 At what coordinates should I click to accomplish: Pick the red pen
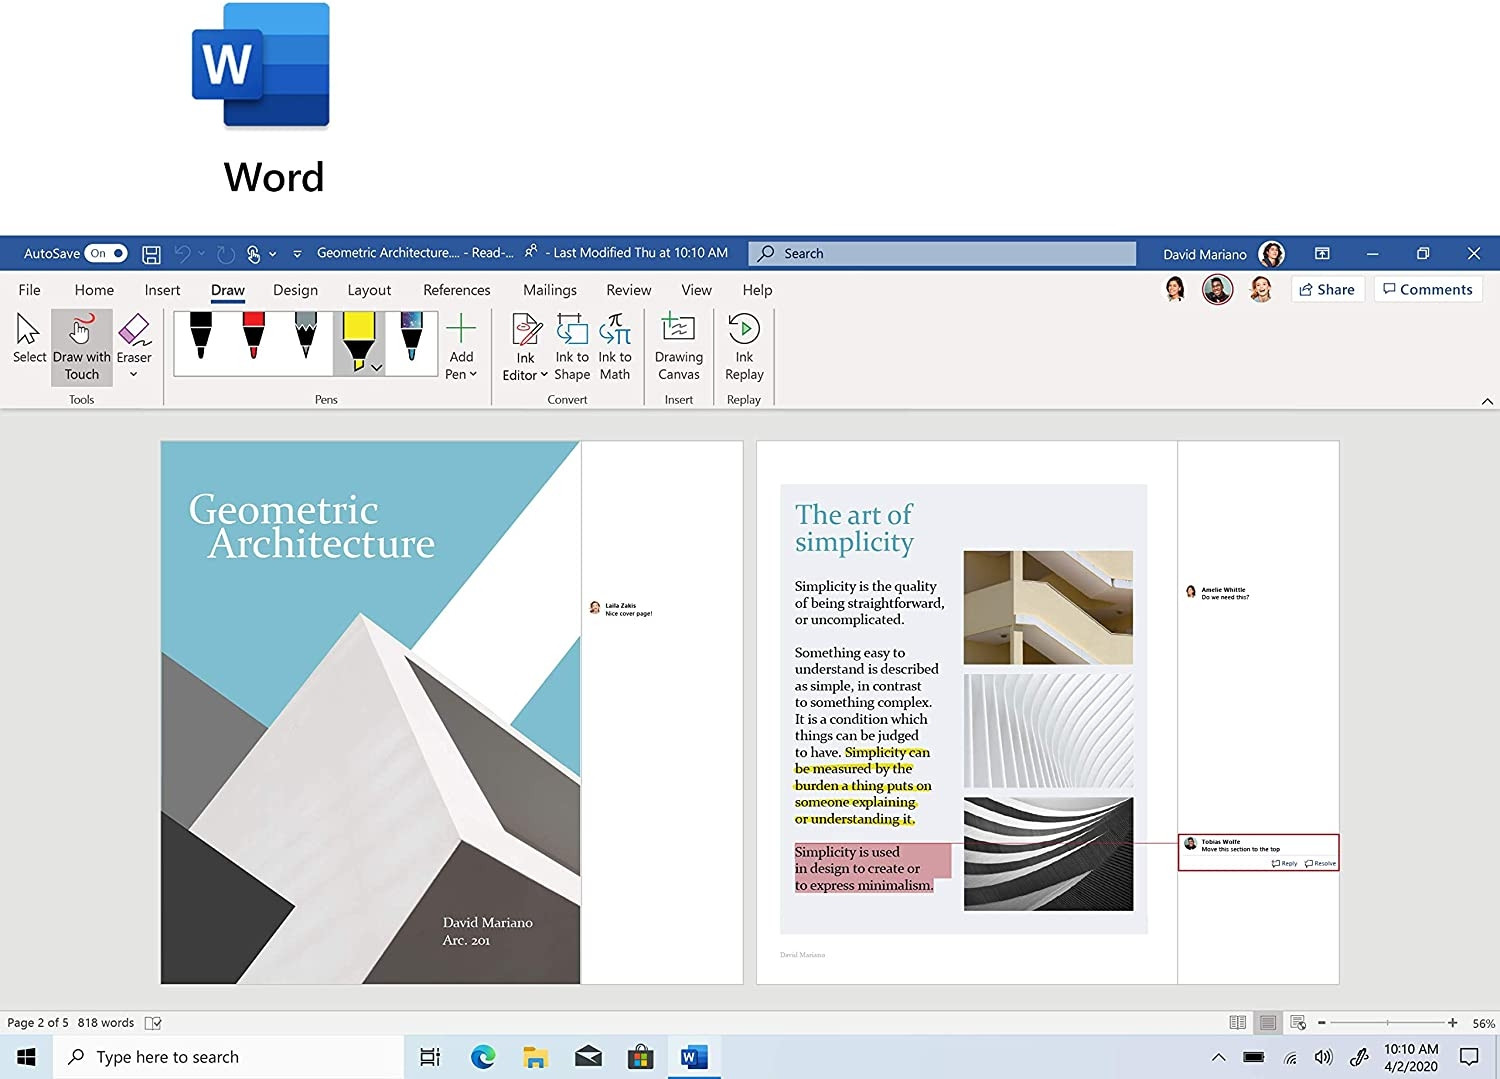click(253, 337)
